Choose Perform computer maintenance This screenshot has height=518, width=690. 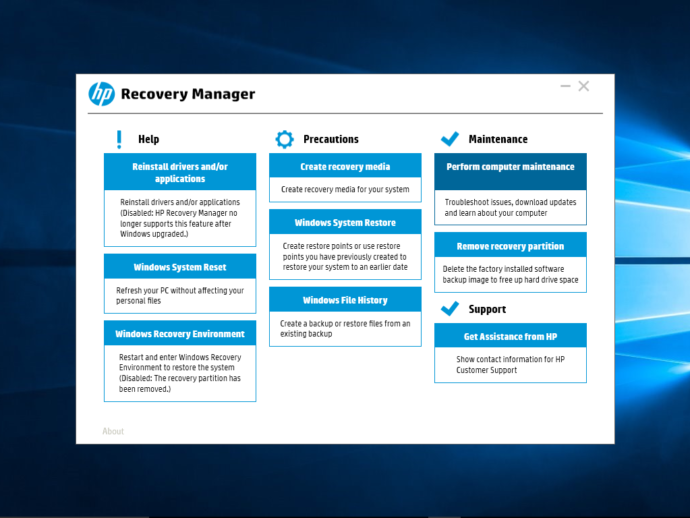tap(510, 172)
